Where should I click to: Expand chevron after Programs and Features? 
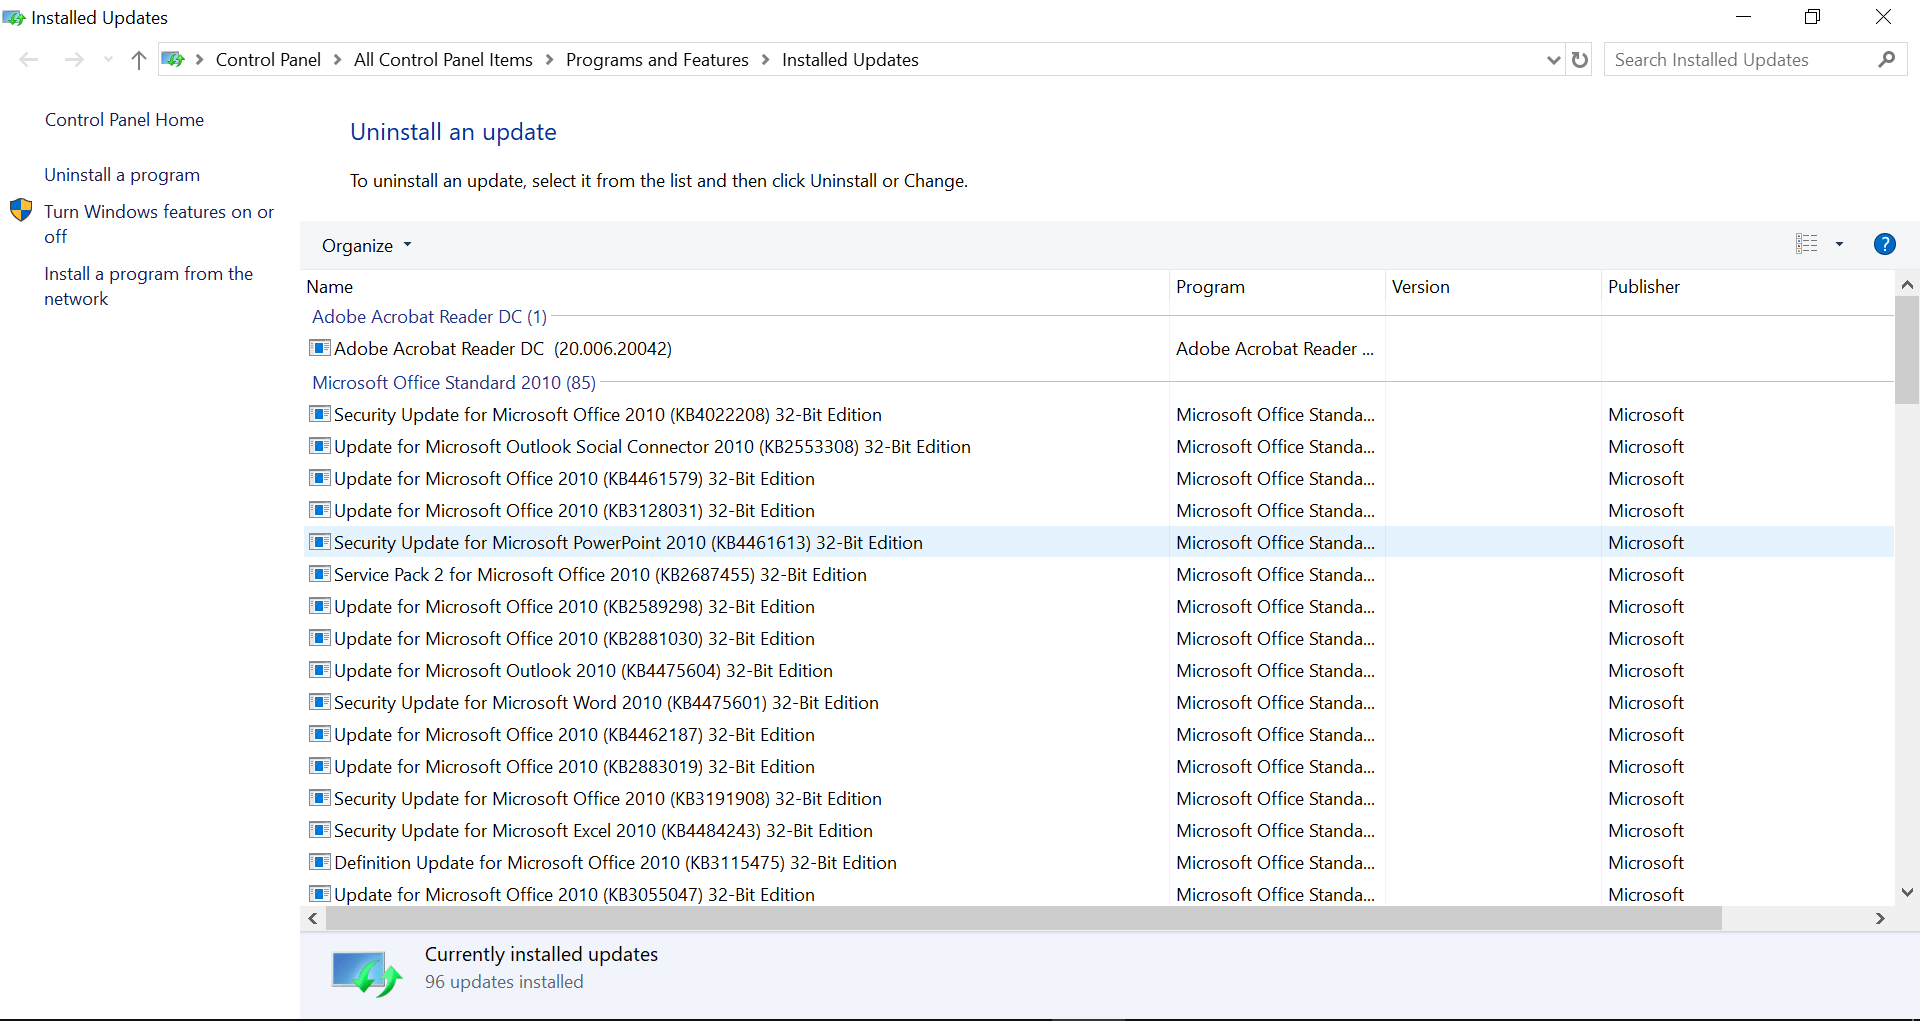[x=765, y=60]
